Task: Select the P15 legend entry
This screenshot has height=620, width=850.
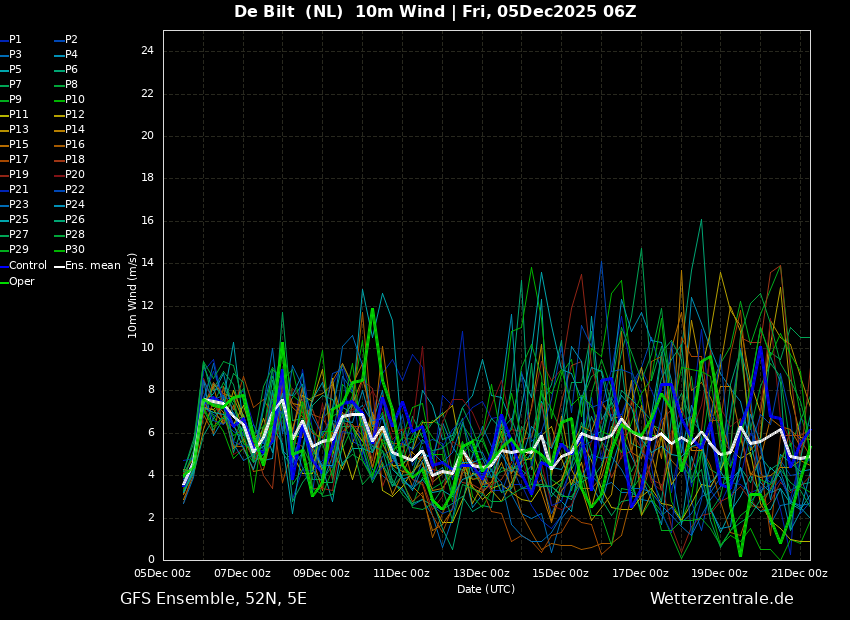Action: click(14, 144)
